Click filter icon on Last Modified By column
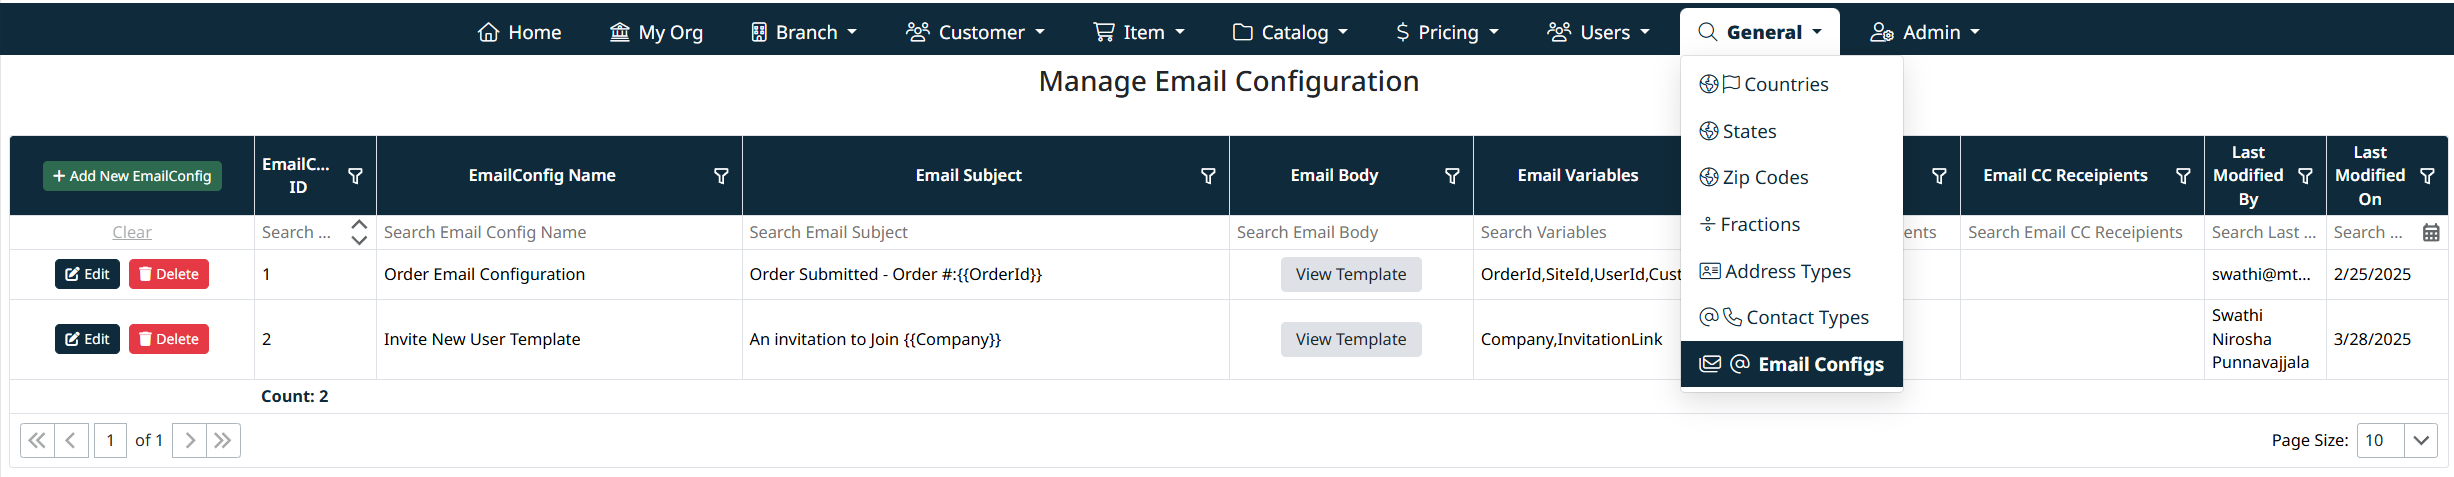The image size is (2454, 477). (x=2305, y=176)
